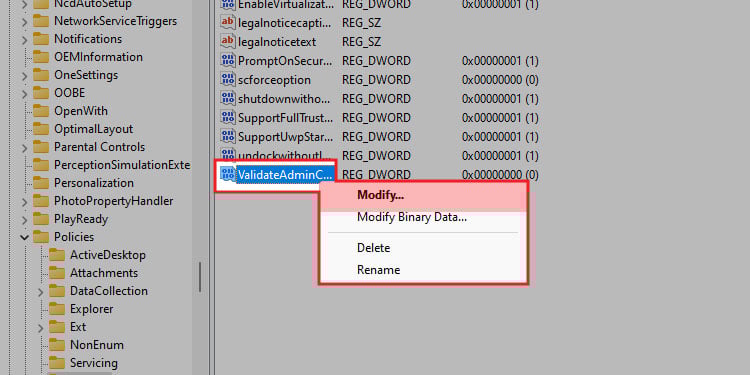Click the OptimalLayout folder icon
750x375 pixels.
41,129
